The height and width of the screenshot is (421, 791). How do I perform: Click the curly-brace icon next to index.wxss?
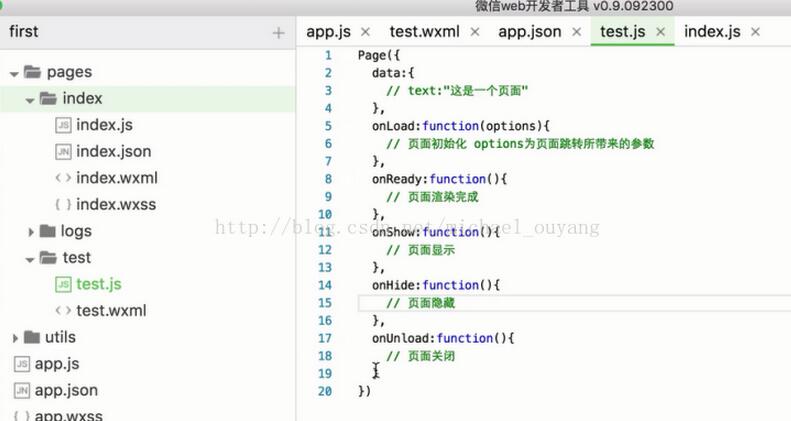[x=63, y=205]
